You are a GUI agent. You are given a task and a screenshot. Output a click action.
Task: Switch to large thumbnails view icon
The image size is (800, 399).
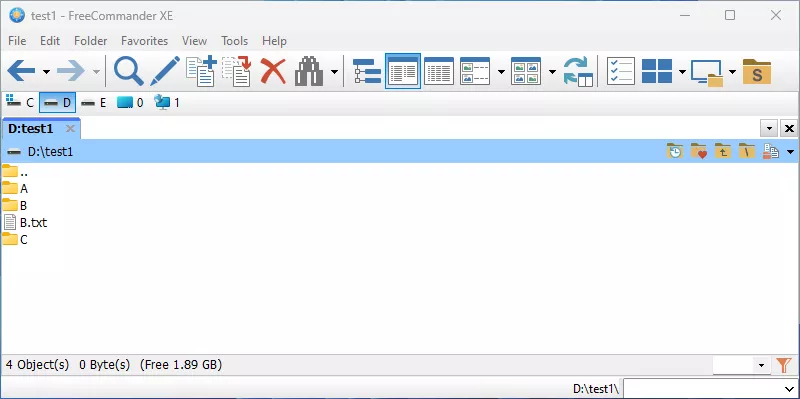pos(526,71)
